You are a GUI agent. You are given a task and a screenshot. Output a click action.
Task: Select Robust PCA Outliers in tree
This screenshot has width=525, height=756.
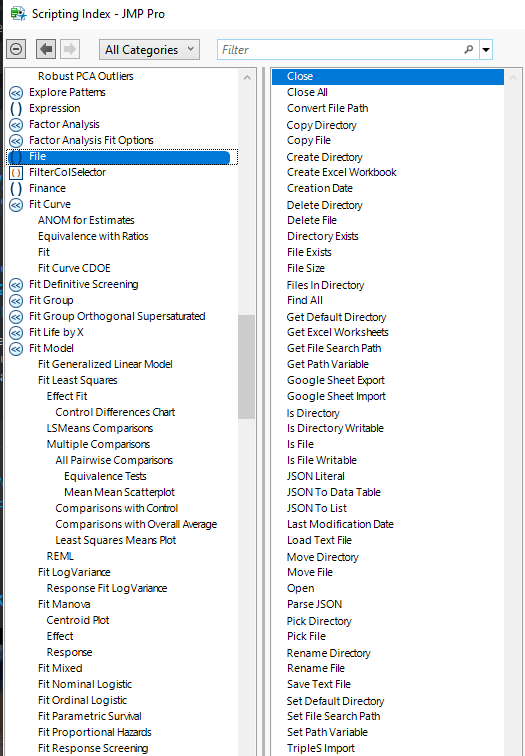(85, 76)
